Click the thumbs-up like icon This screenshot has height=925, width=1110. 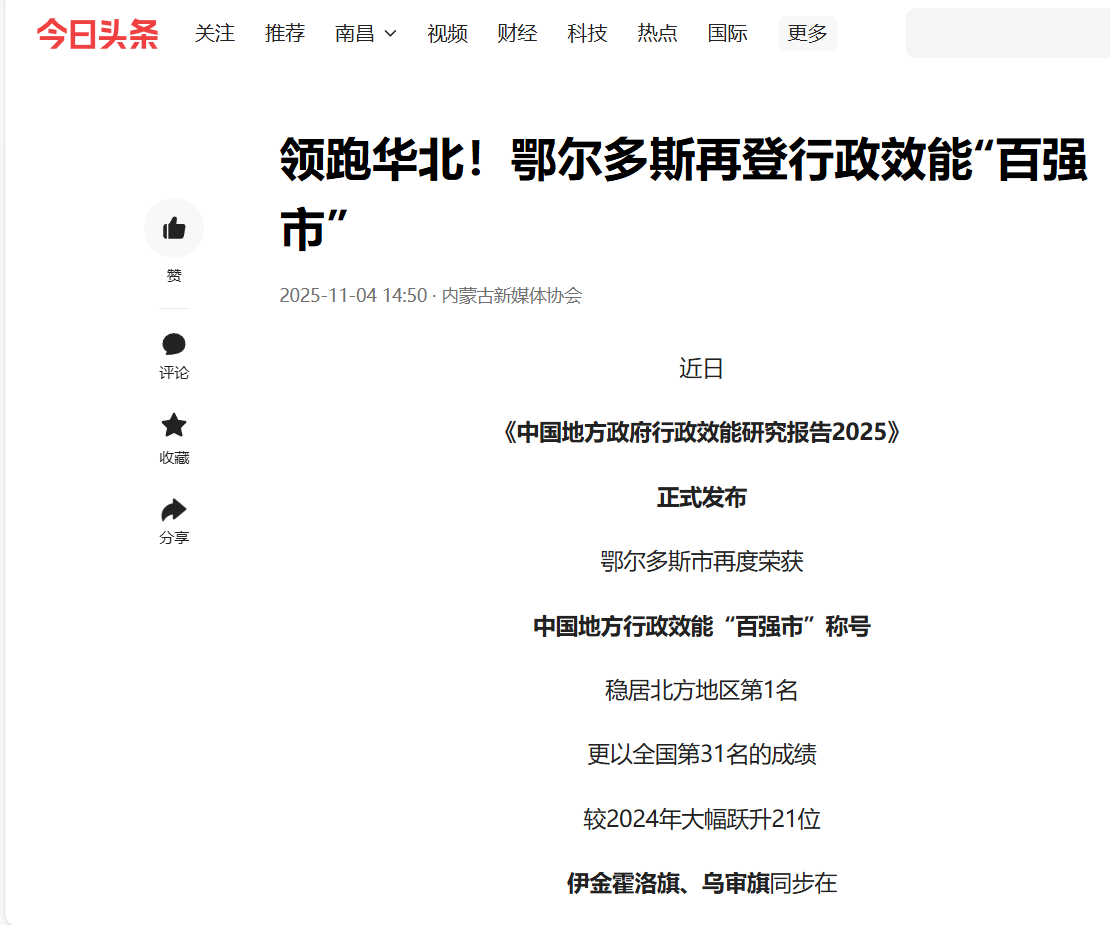[x=174, y=228]
